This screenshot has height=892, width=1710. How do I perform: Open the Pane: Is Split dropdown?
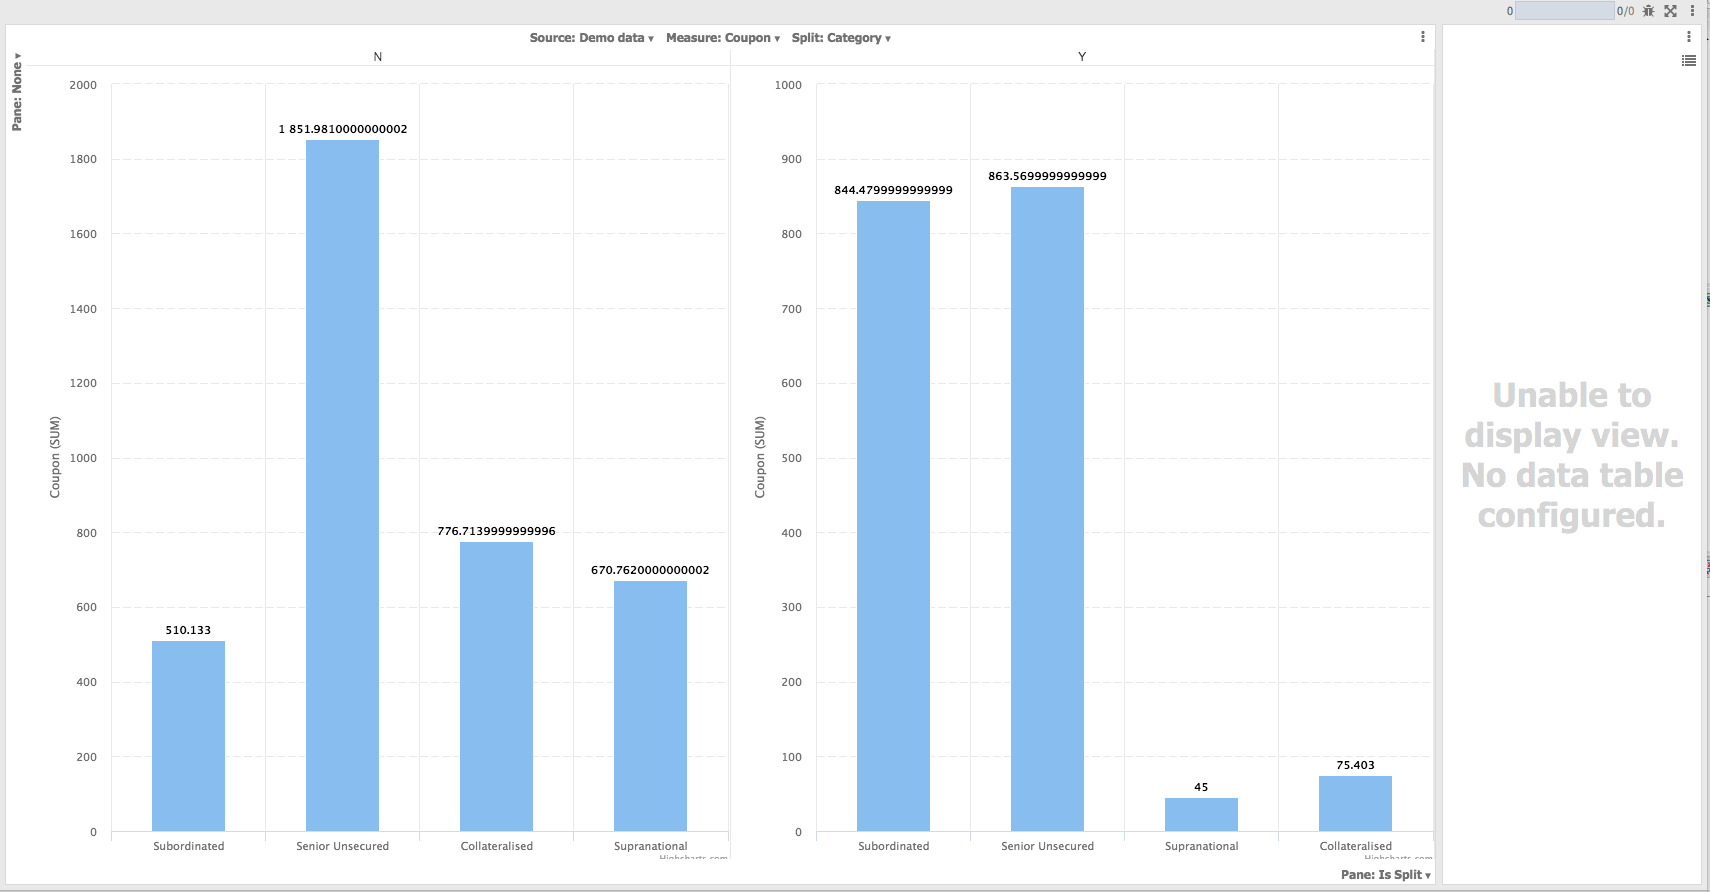(1385, 875)
